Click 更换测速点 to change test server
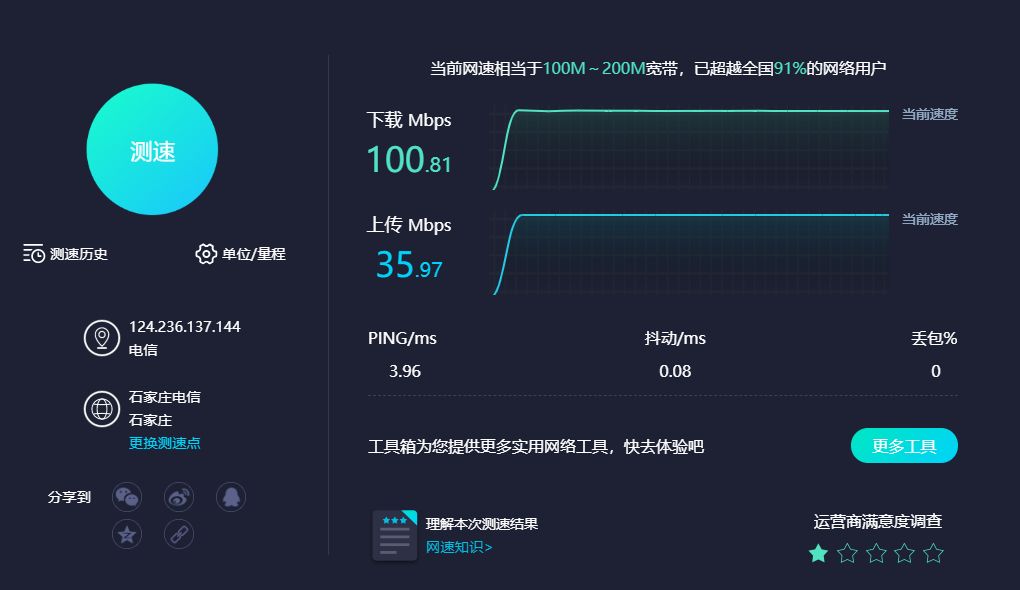 (165, 443)
